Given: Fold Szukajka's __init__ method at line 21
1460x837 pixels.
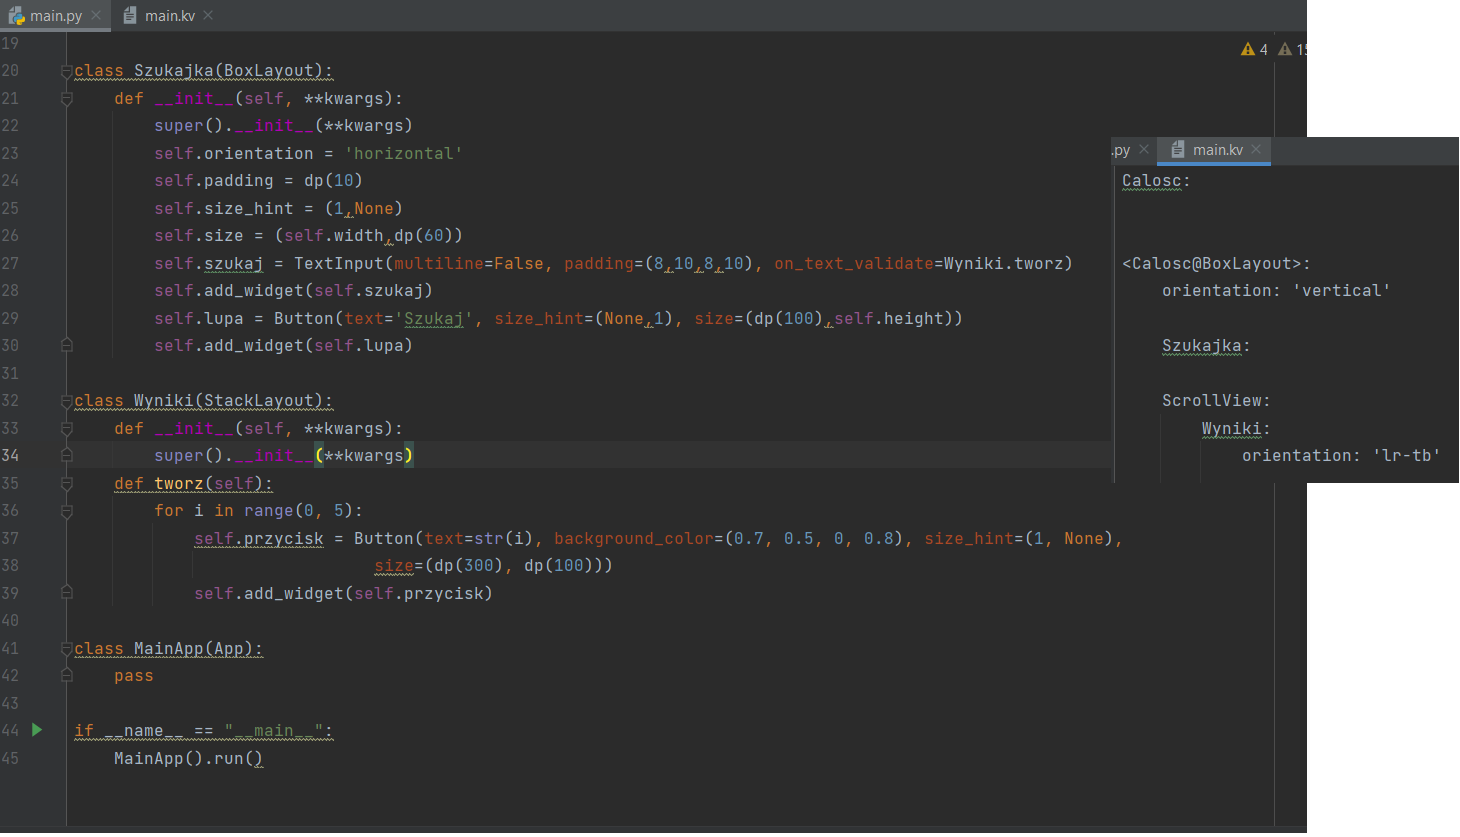Looking at the screenshot, I should click(67, 99).
